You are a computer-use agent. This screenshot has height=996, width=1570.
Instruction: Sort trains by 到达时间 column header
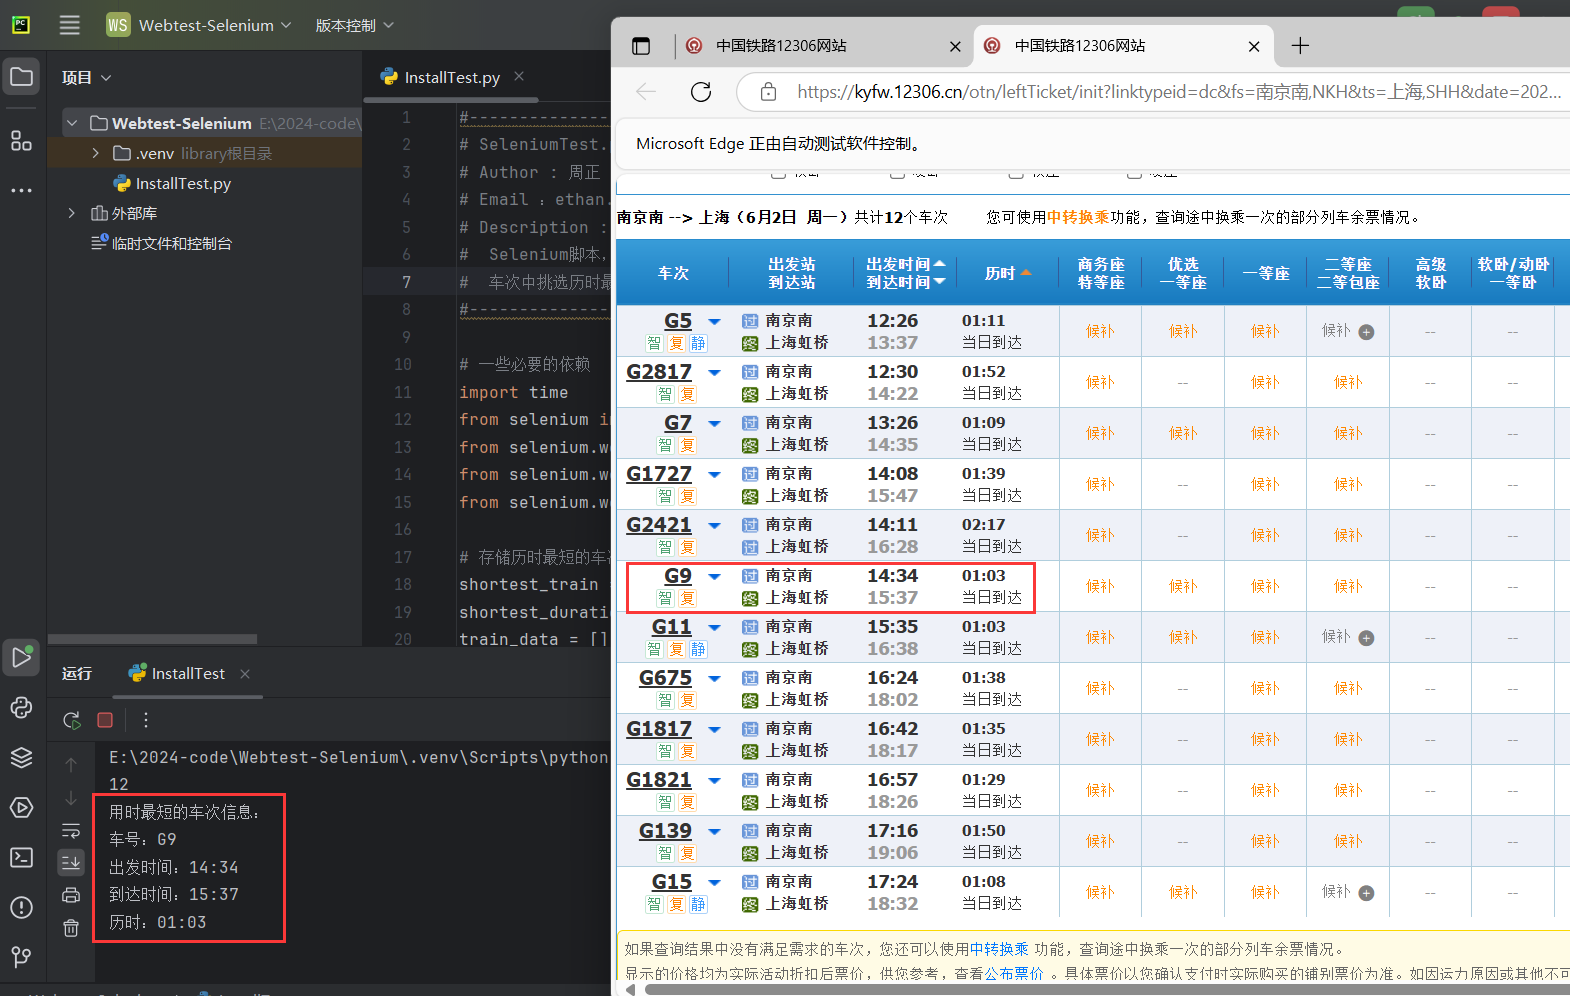tap(905, 282)
